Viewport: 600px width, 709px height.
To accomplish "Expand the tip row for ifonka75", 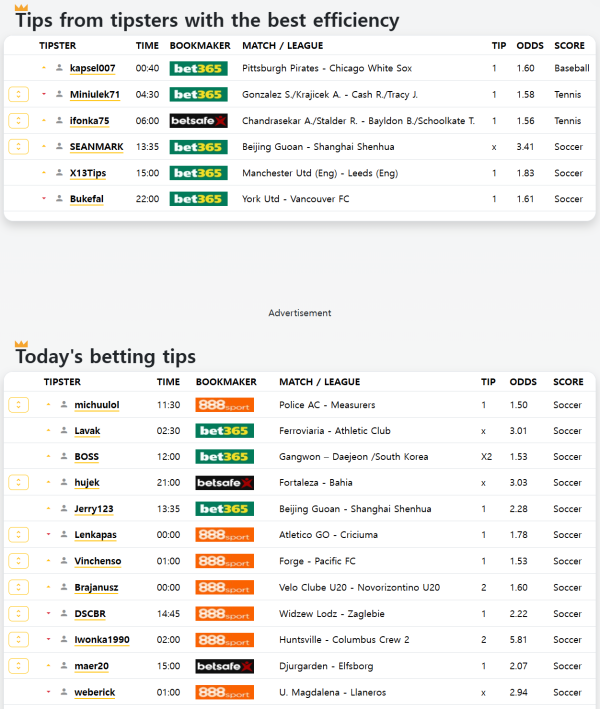I will 18,121.
